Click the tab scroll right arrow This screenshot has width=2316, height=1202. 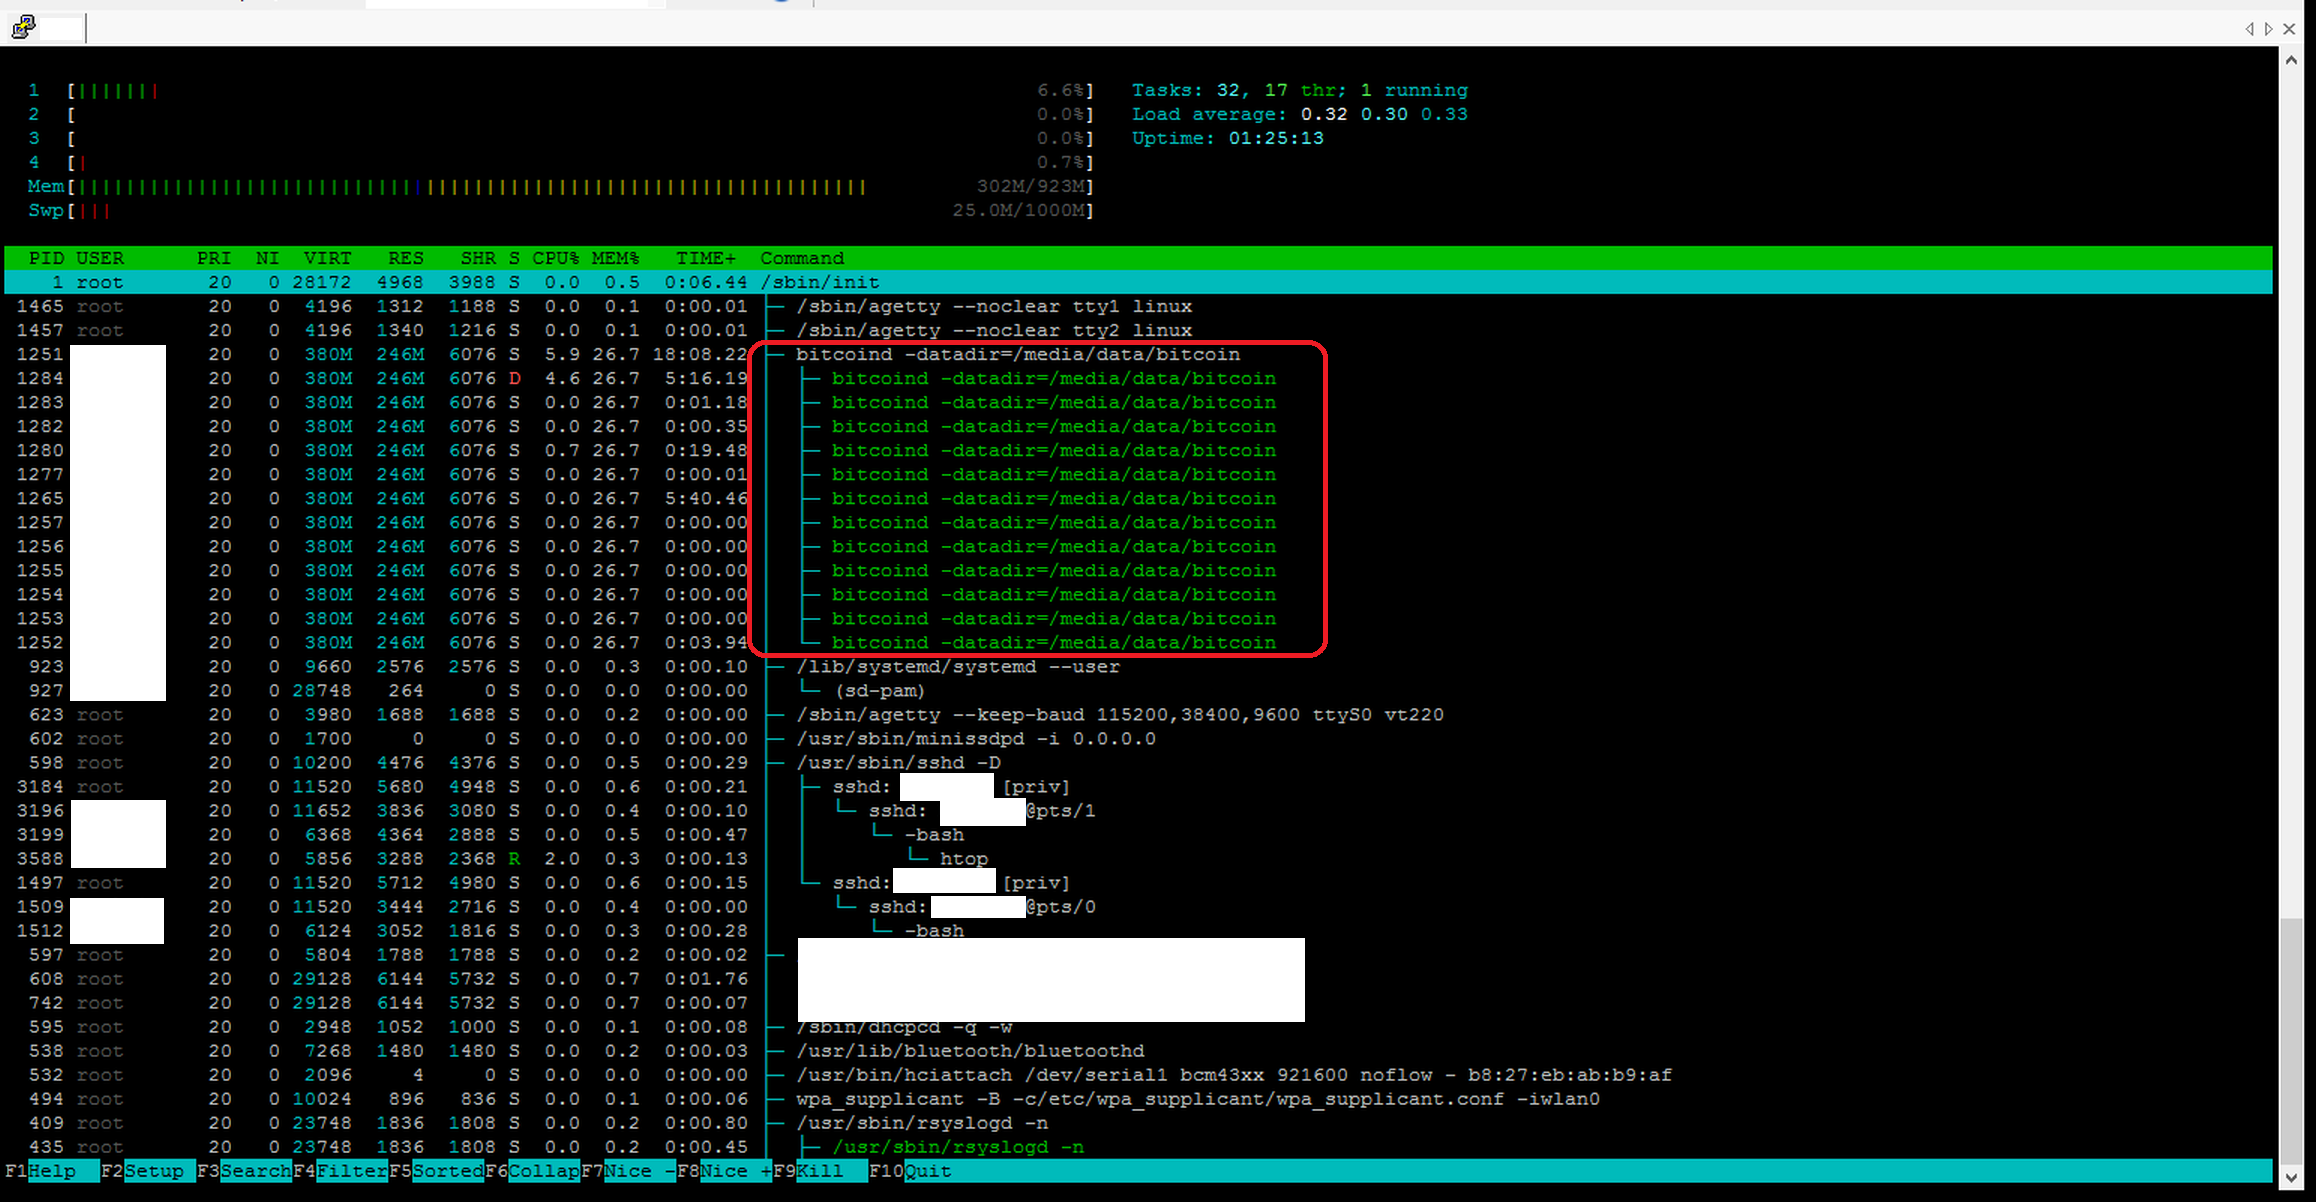pos(2268,29)
